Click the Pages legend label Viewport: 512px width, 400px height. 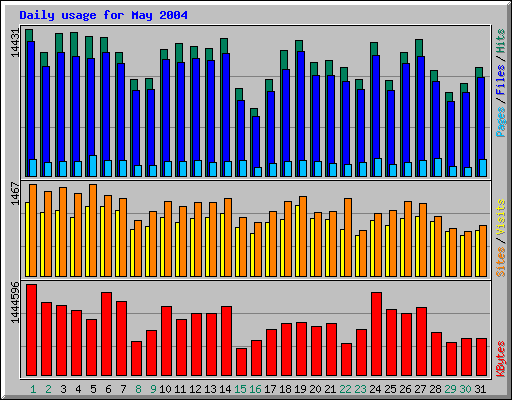[501, 122]
